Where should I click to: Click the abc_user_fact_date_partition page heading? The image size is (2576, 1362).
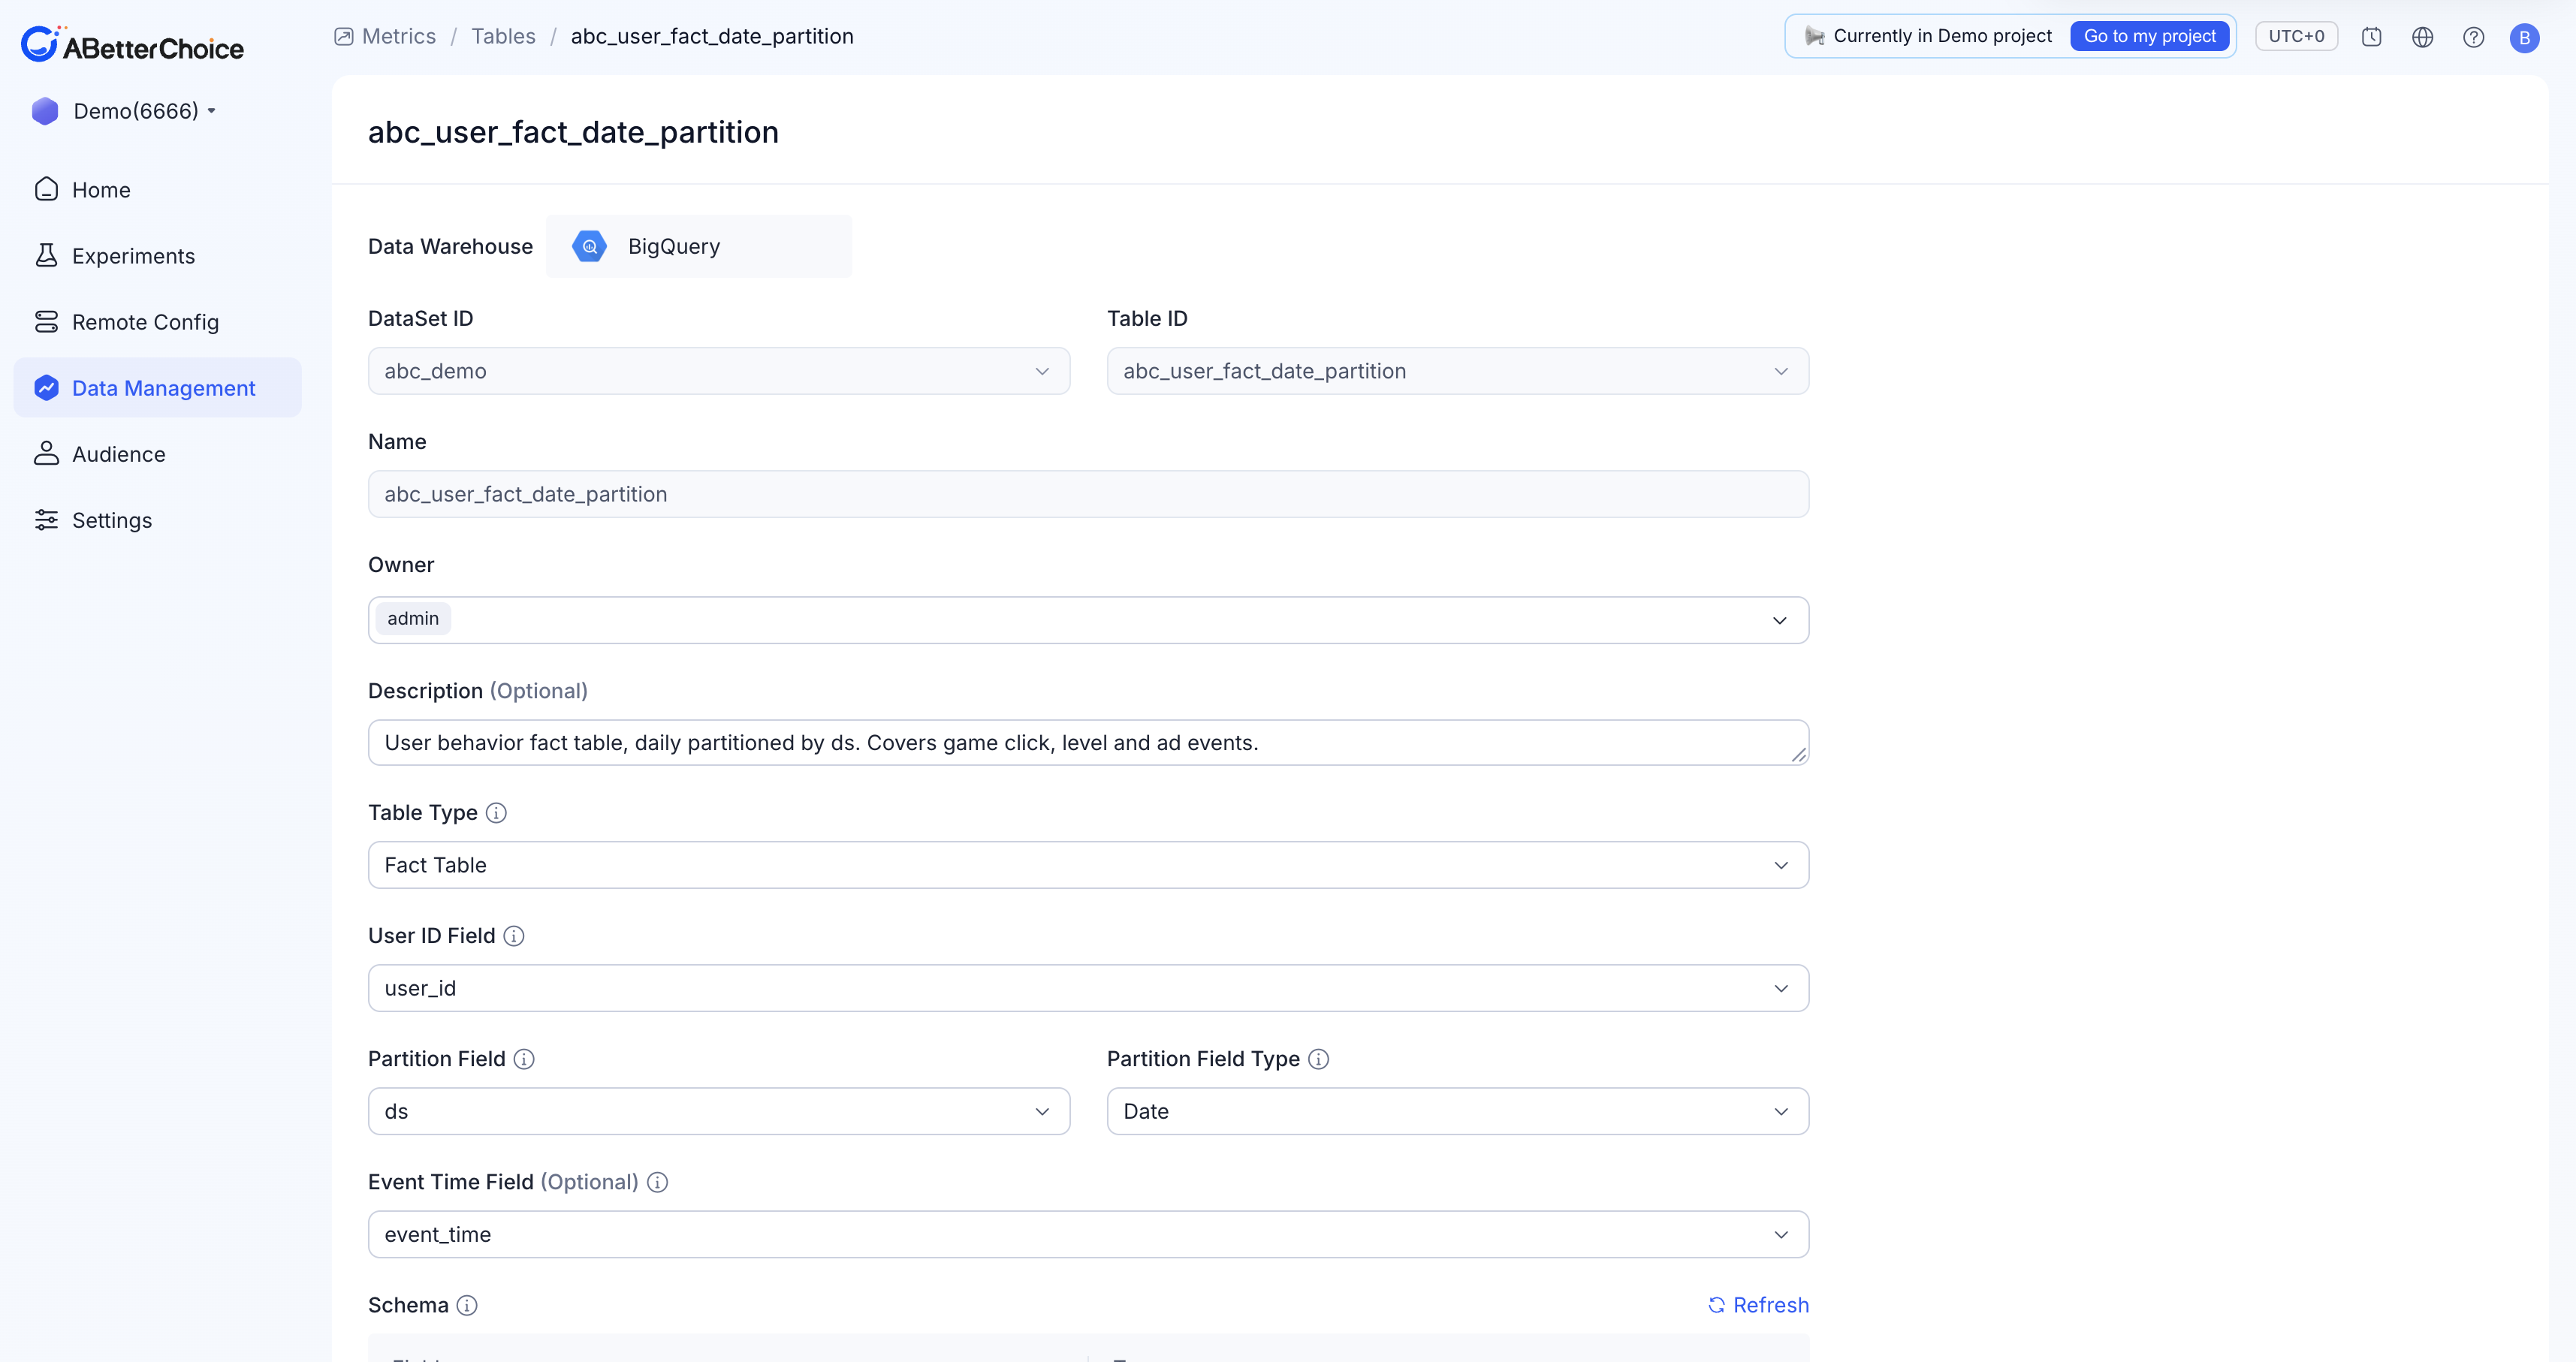tap(573, 132)
